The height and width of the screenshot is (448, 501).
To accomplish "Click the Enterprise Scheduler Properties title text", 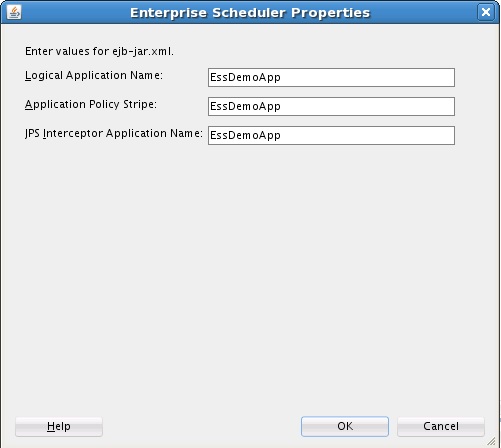I will [250, 13].
